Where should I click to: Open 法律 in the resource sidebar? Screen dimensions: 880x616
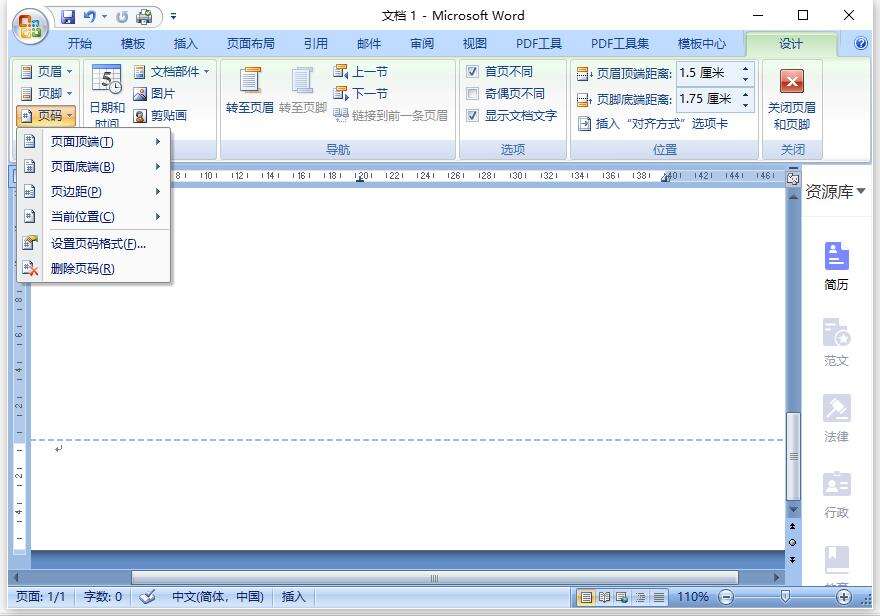coord(836,419)
